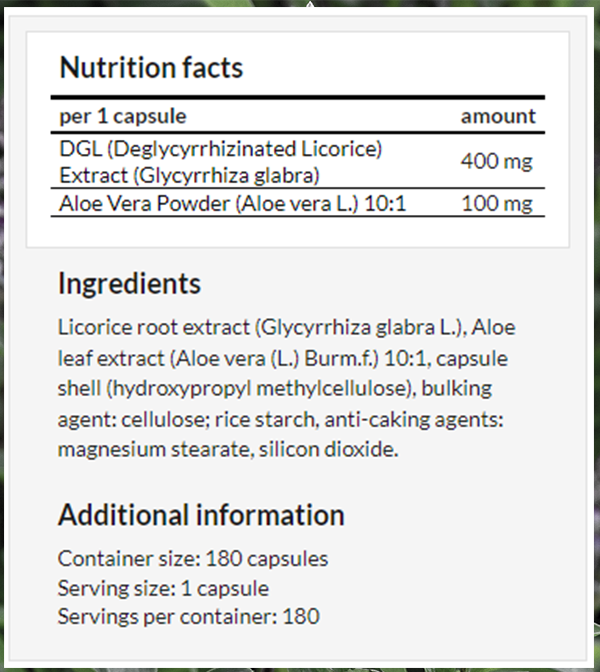This screenshot has width=600, height=672.
Task: Click the Ingredients heading
Action: [129, 284]
